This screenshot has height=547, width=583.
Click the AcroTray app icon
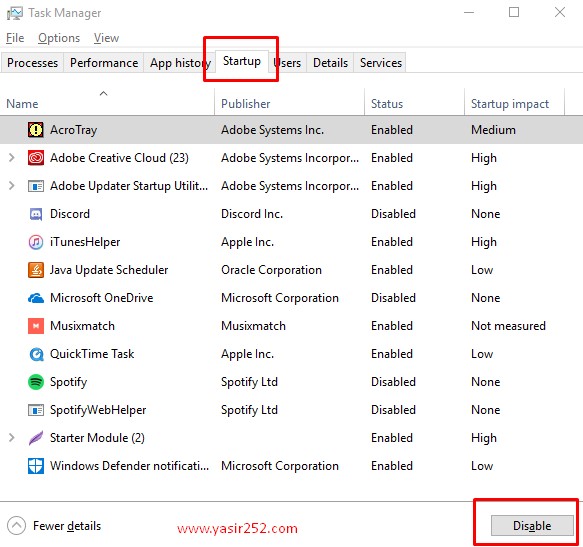coord(36,130)
